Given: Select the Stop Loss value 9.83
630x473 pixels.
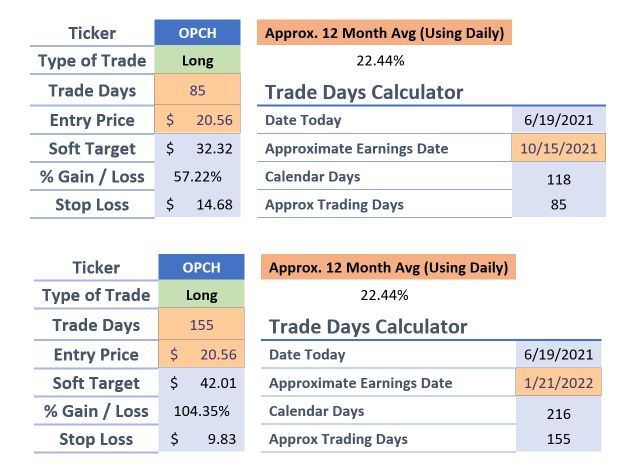Looking at the screenshot, I should click(201, 439).
